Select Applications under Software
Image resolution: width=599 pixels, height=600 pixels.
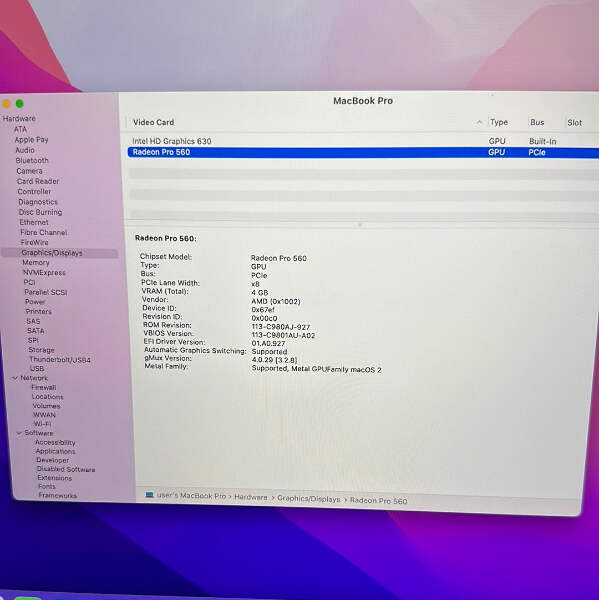(55, 451)
